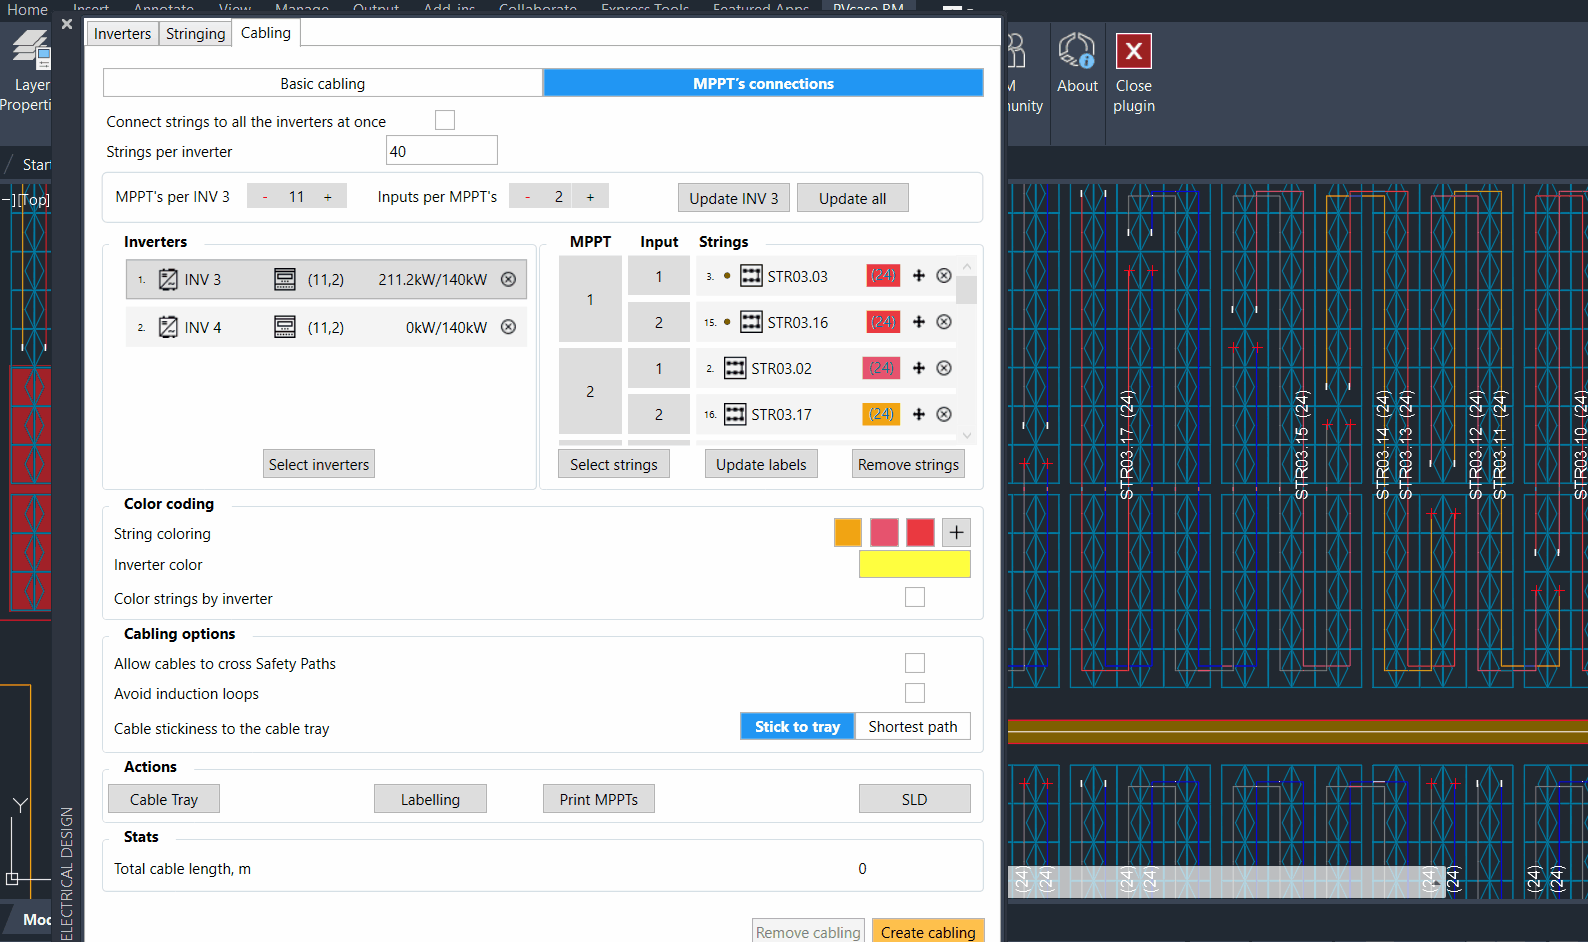Switch to Basic cabling tab

pos(322,84)
